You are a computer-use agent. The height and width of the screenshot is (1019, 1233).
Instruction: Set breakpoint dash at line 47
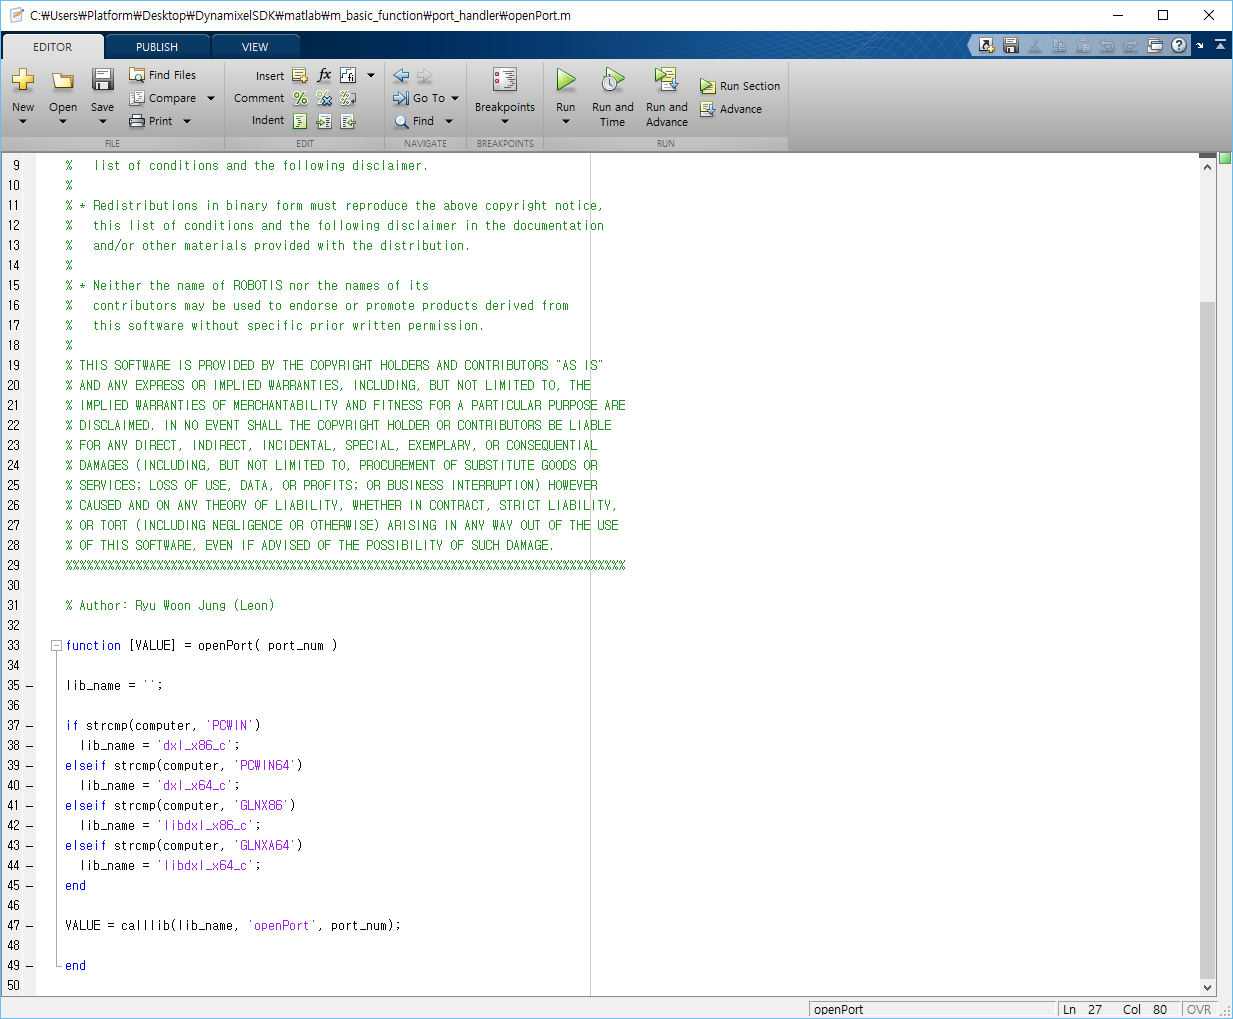tap(29, 926)
